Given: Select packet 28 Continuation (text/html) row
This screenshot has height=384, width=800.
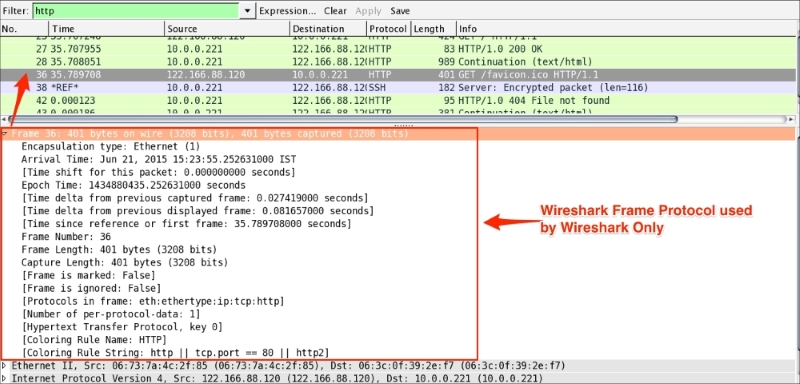Looking at the screenshot, I should click(x=397, y=62).
